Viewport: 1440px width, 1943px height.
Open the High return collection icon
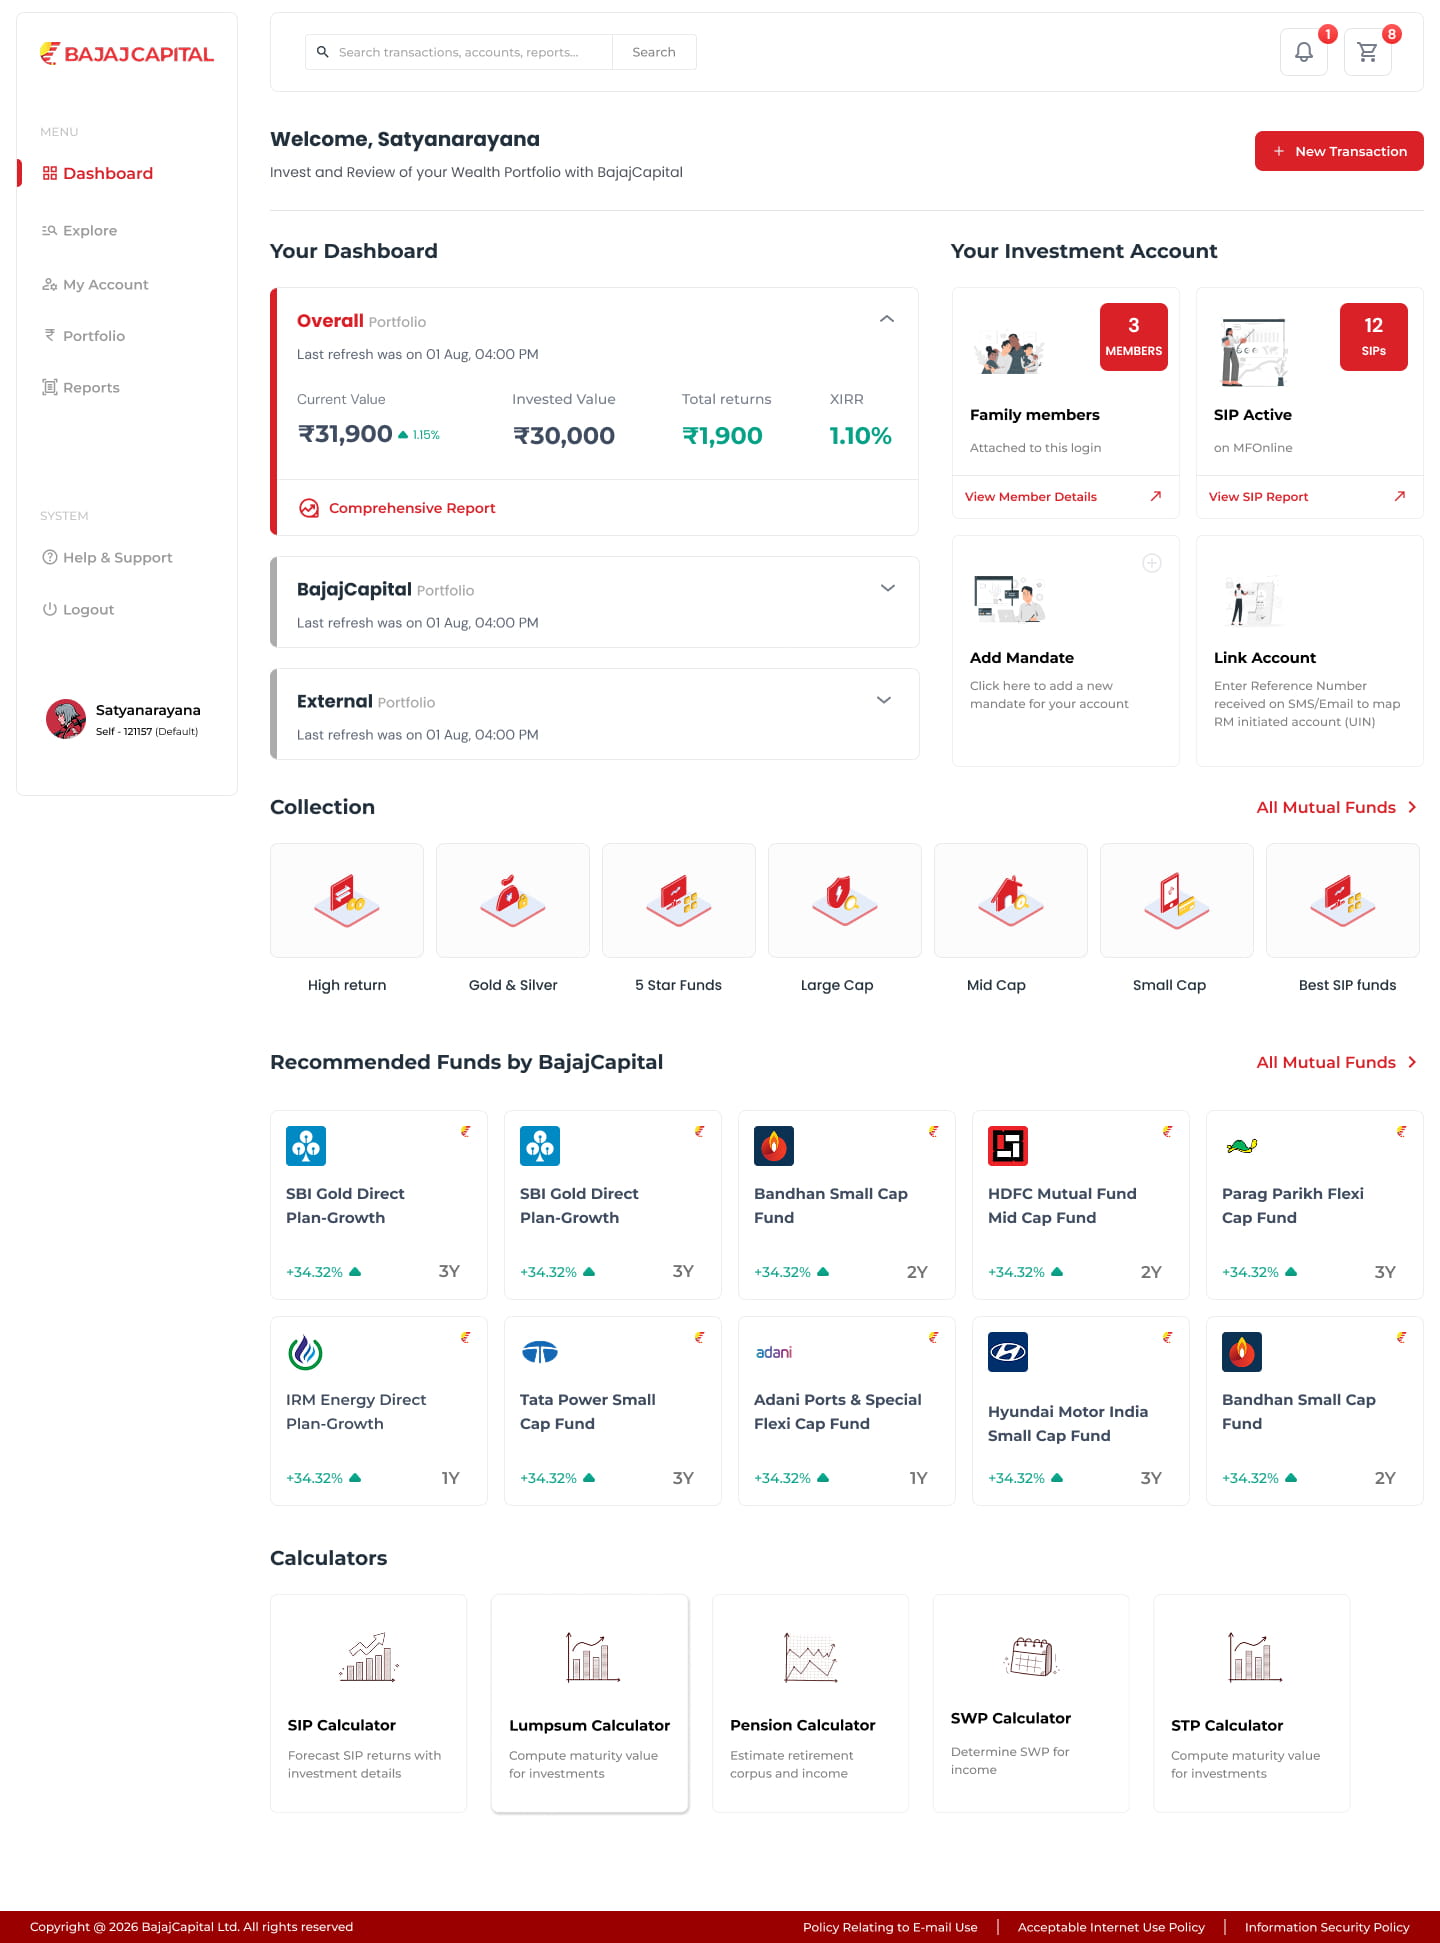(347, 900)
